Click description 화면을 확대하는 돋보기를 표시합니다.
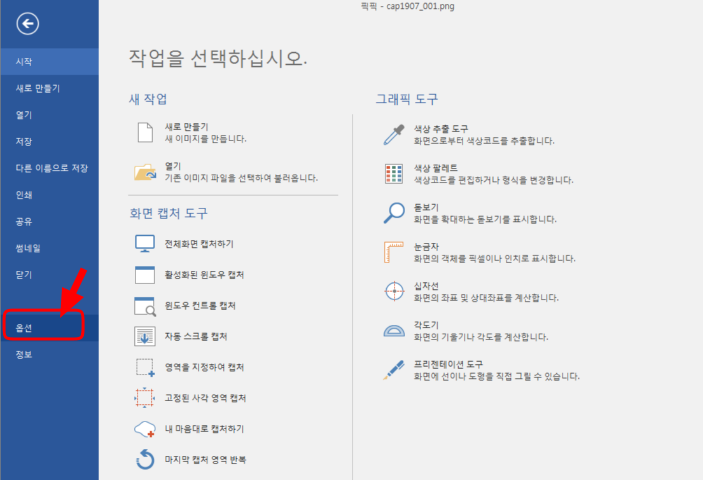703x480 pixels. point(485,219)
